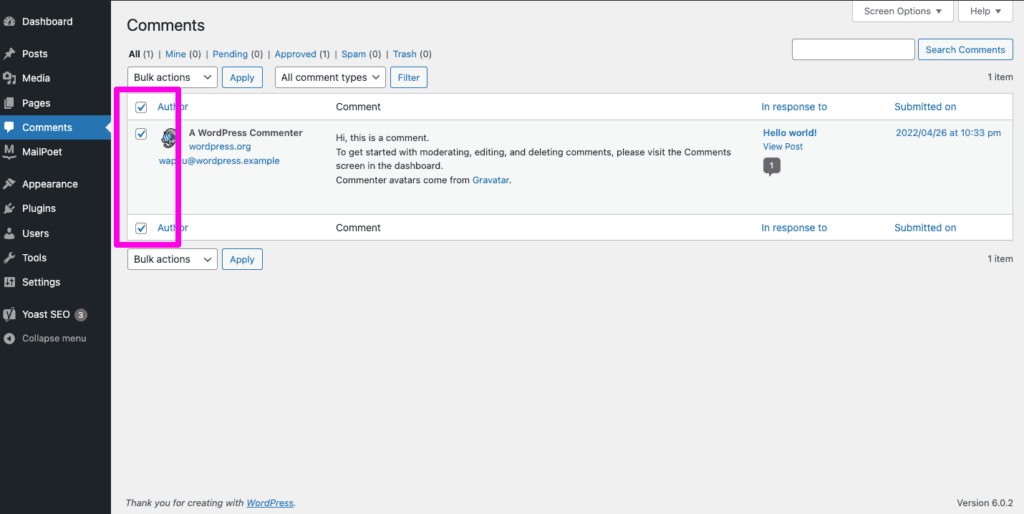Click the Yoast SEO icon
This screenshot has width=1024, height=514.
pos(9,314)
